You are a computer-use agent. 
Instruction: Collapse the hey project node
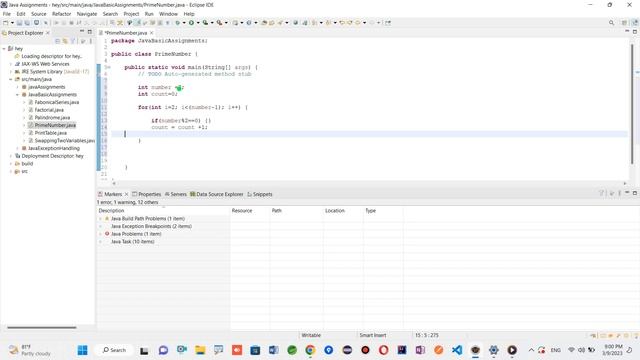coord(4,49)
